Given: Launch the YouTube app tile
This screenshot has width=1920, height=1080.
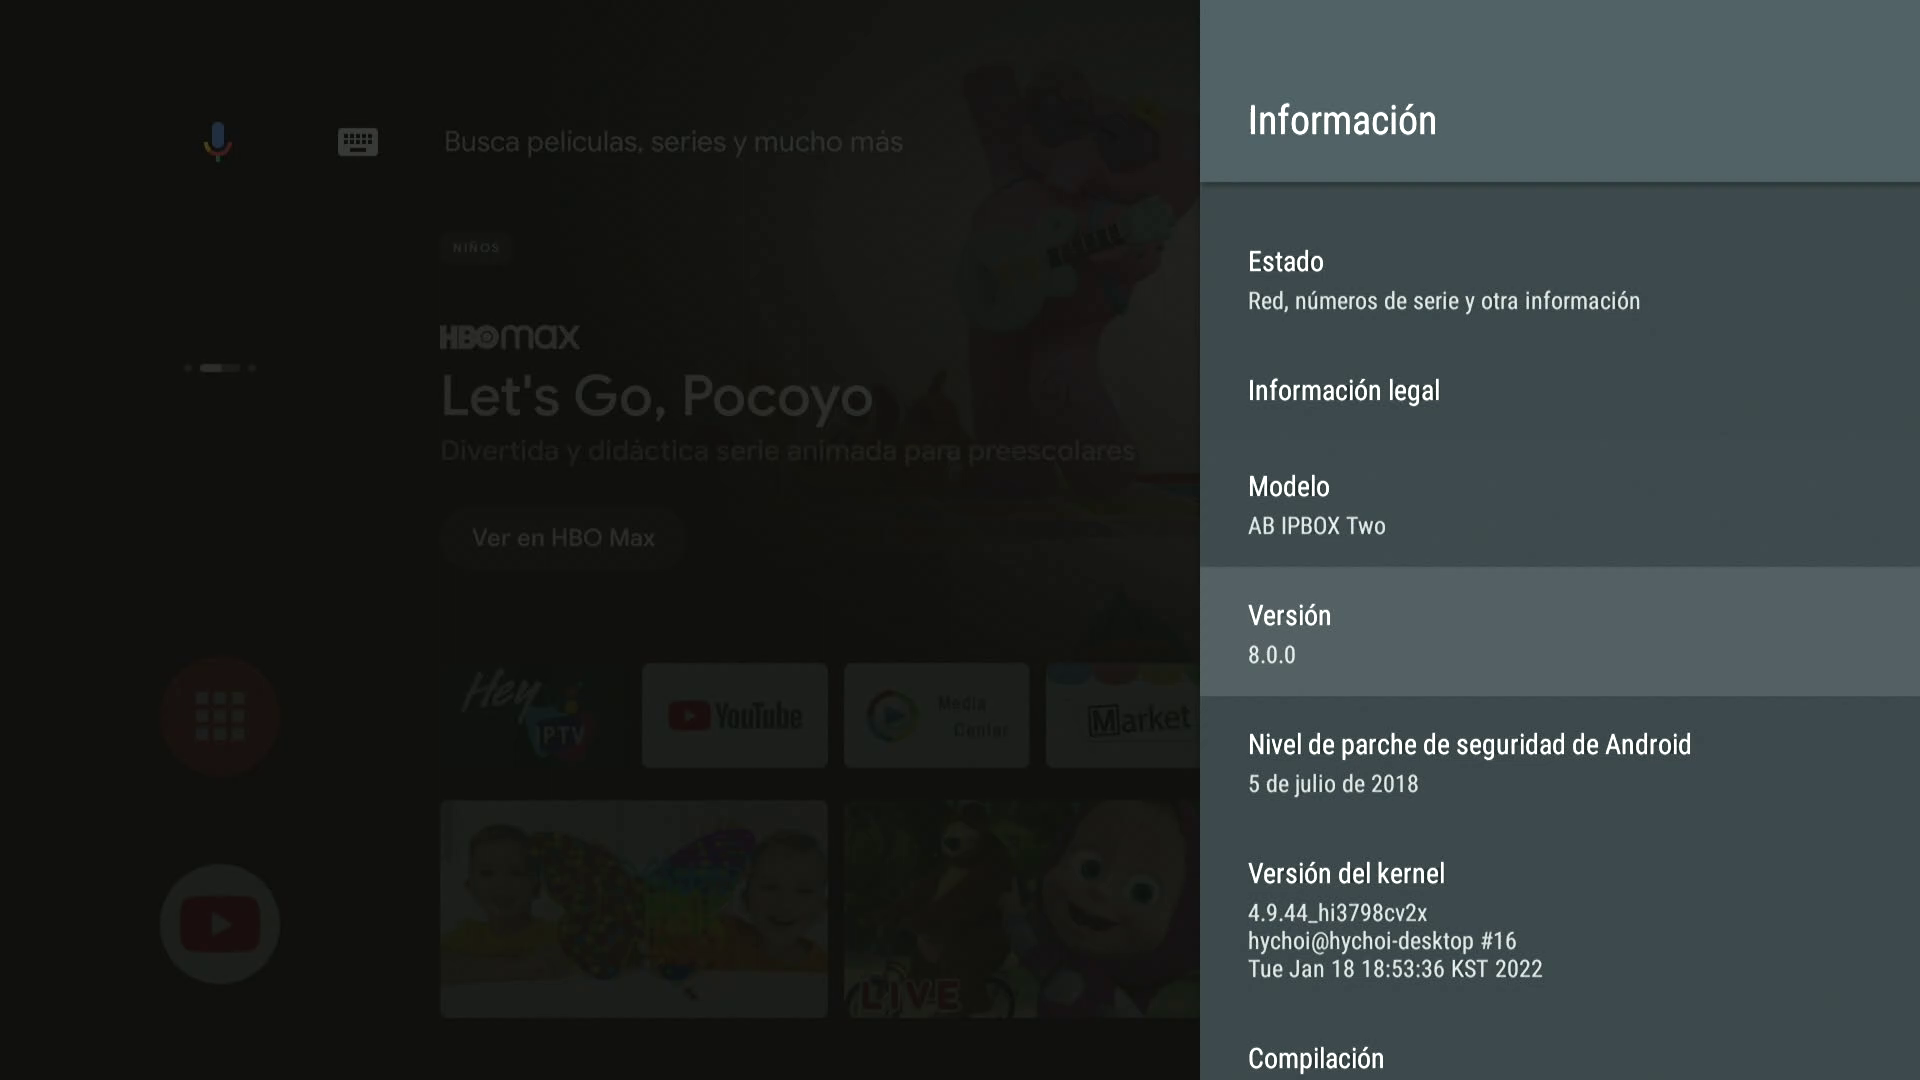Looking at the screenshot, I should click(x=735, y=716).
